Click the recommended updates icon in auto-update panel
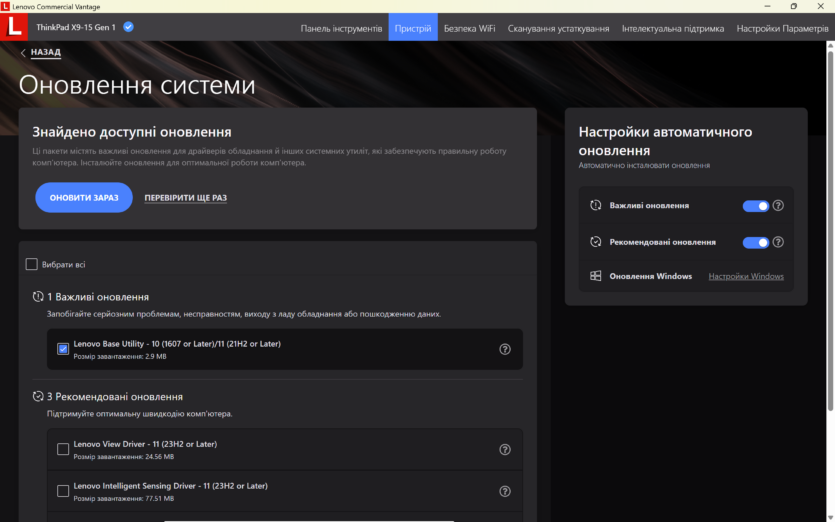Viewport: 835px width, 522px height. pos(595,242)
